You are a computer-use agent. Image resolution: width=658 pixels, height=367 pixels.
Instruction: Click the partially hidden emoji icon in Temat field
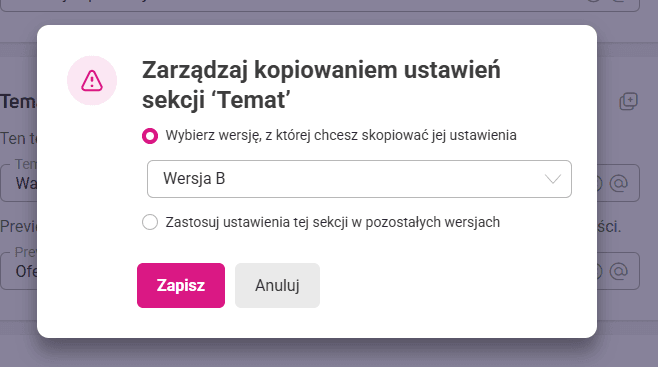pyautogui.click(x=600, y=183)
